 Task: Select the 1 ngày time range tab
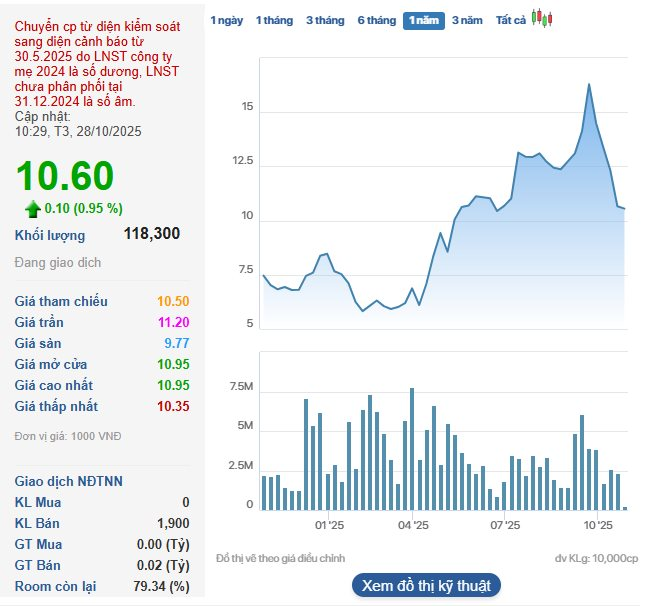pos(226,20)
